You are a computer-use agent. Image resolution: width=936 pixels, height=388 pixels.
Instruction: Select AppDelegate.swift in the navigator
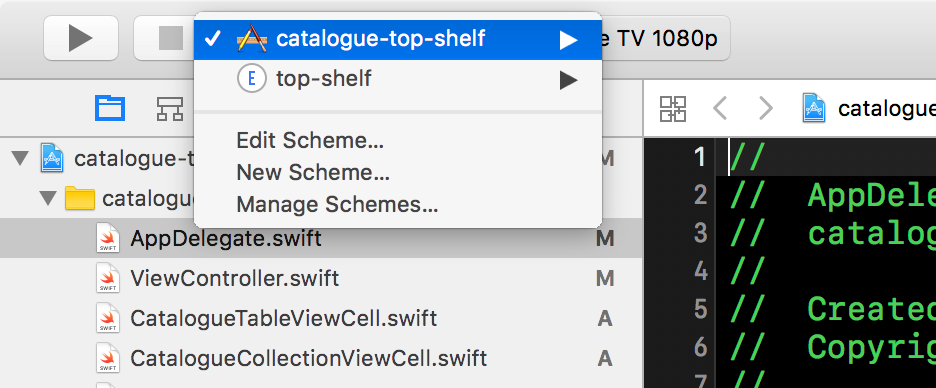226,239
